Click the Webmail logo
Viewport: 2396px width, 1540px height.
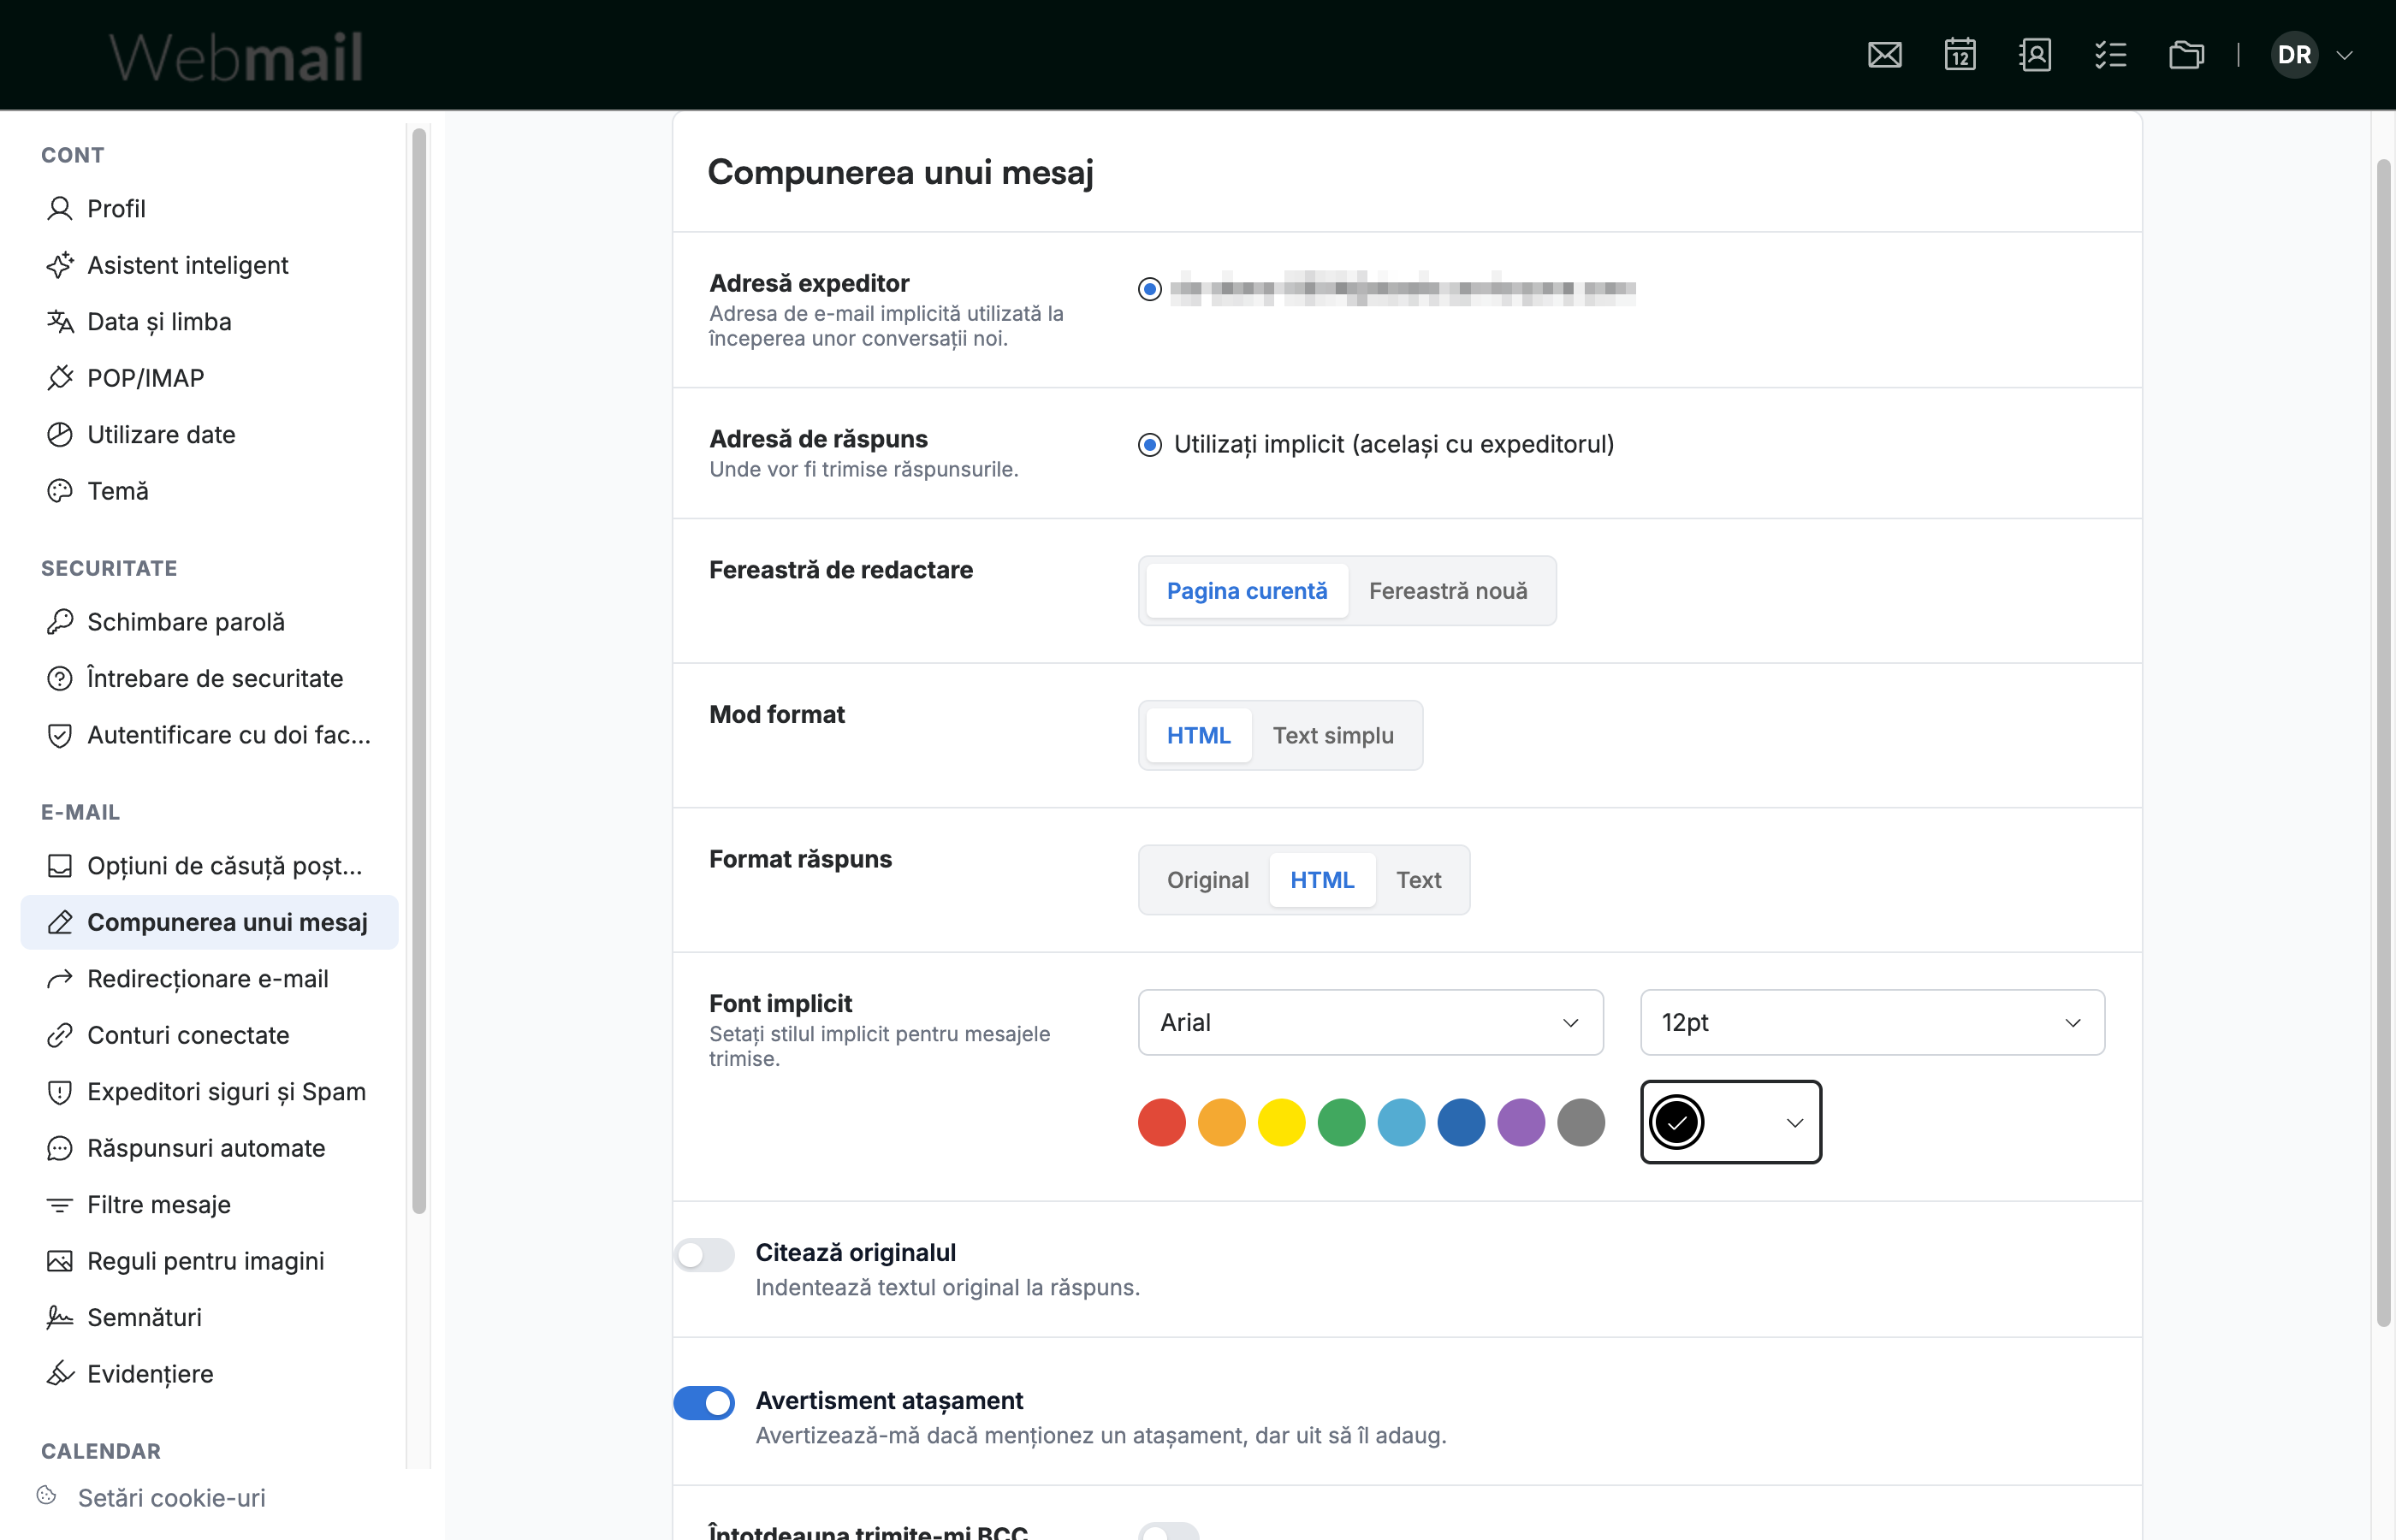236,56
